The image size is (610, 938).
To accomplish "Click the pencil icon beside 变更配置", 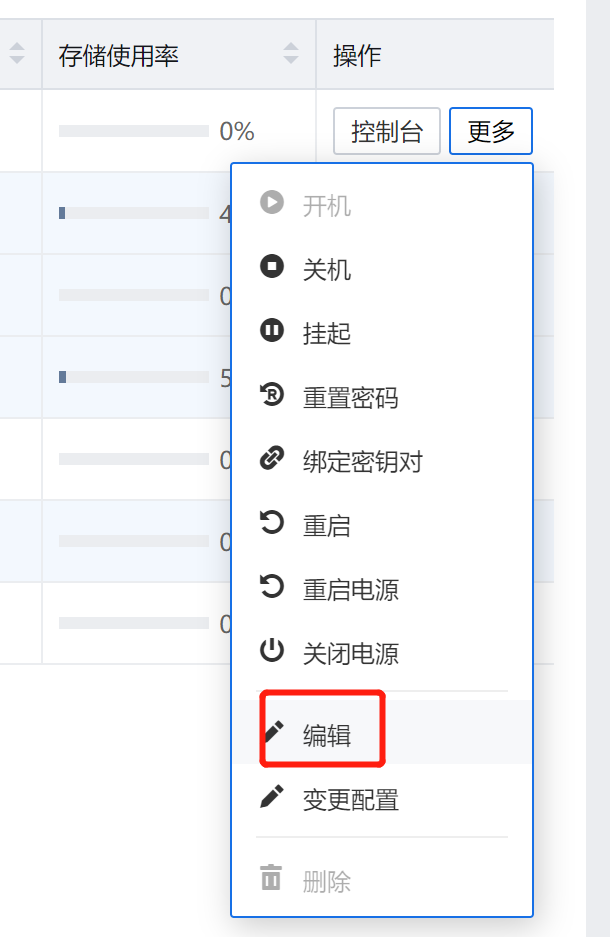I will 271,798.
